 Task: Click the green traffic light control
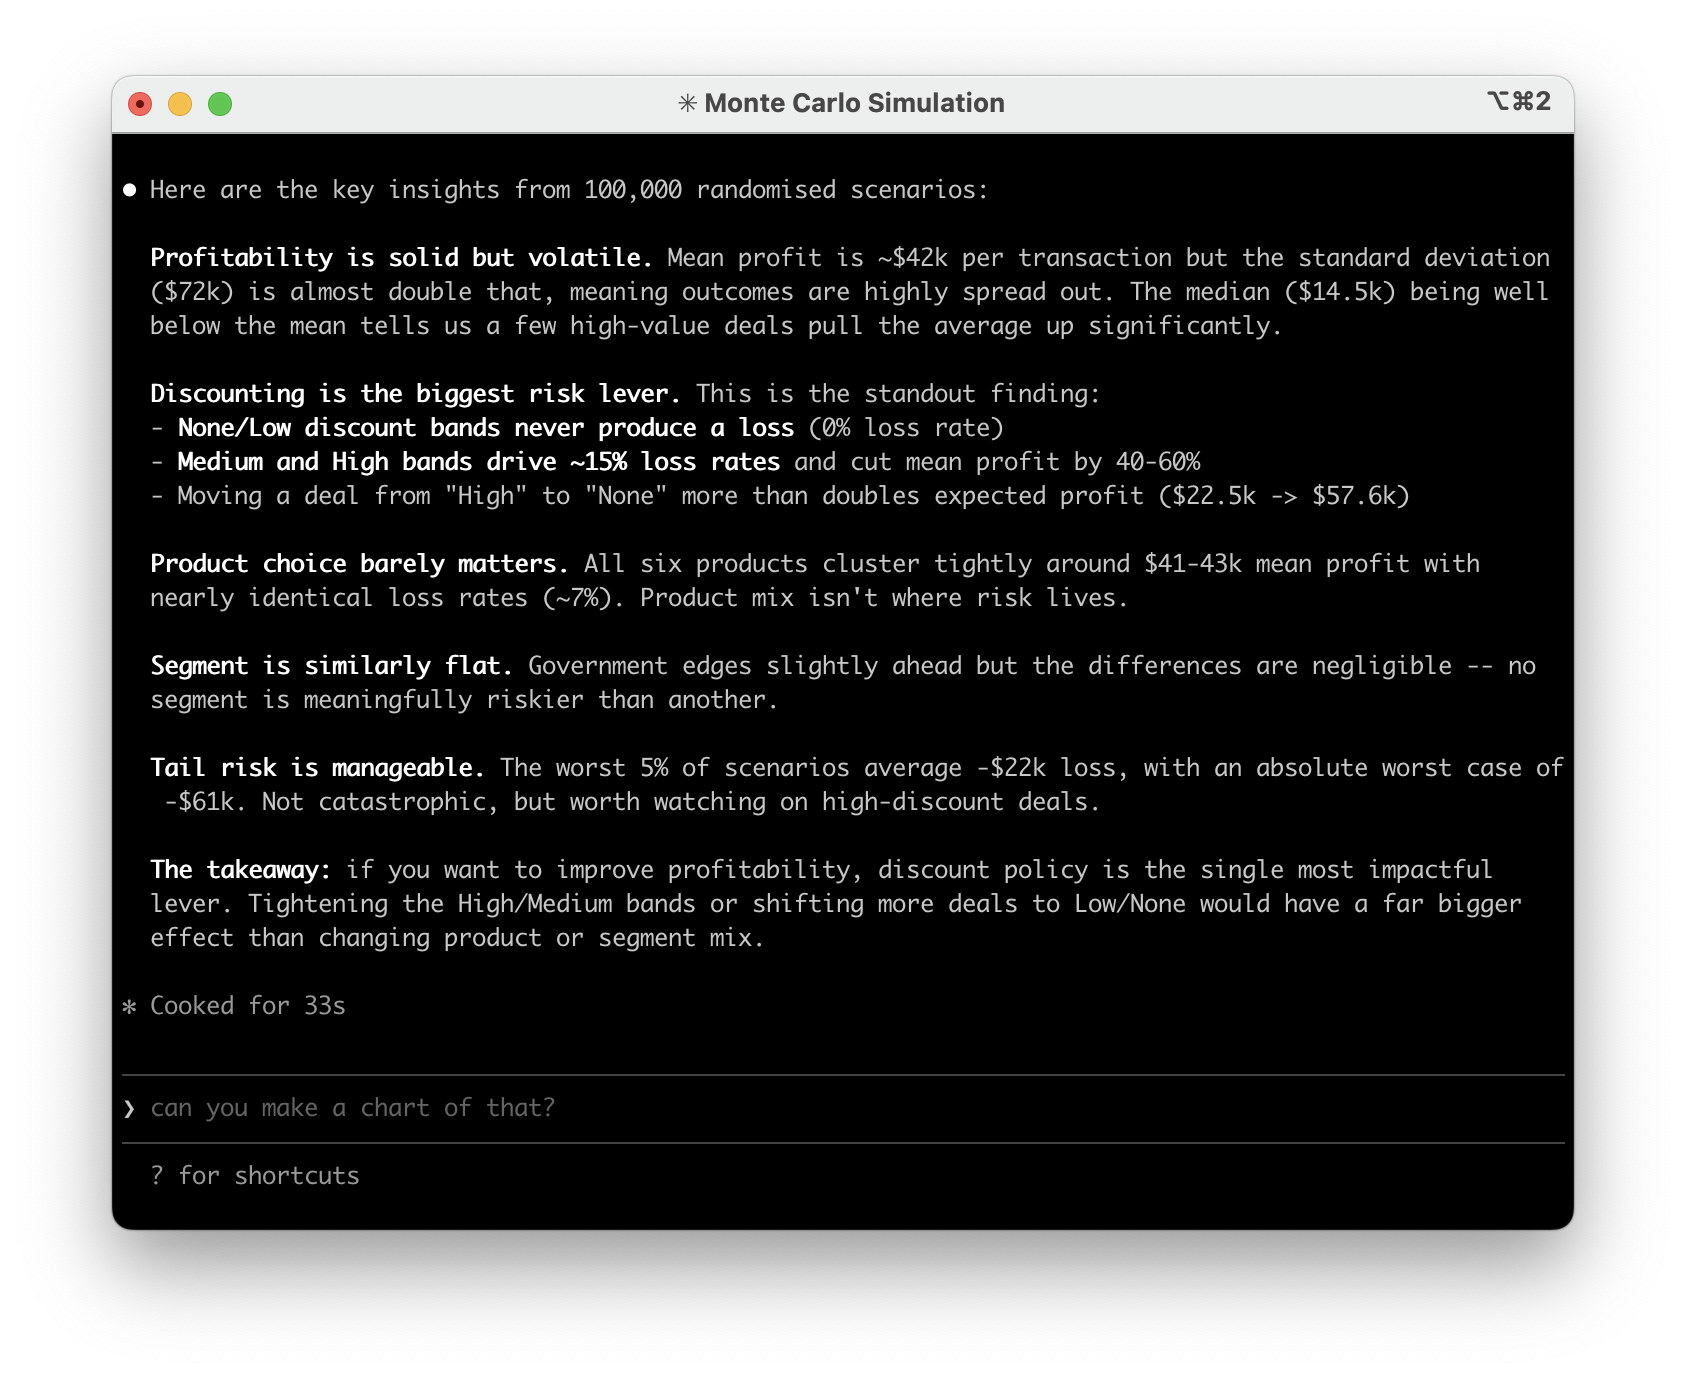pyautogui.click(x=219, y=102)
